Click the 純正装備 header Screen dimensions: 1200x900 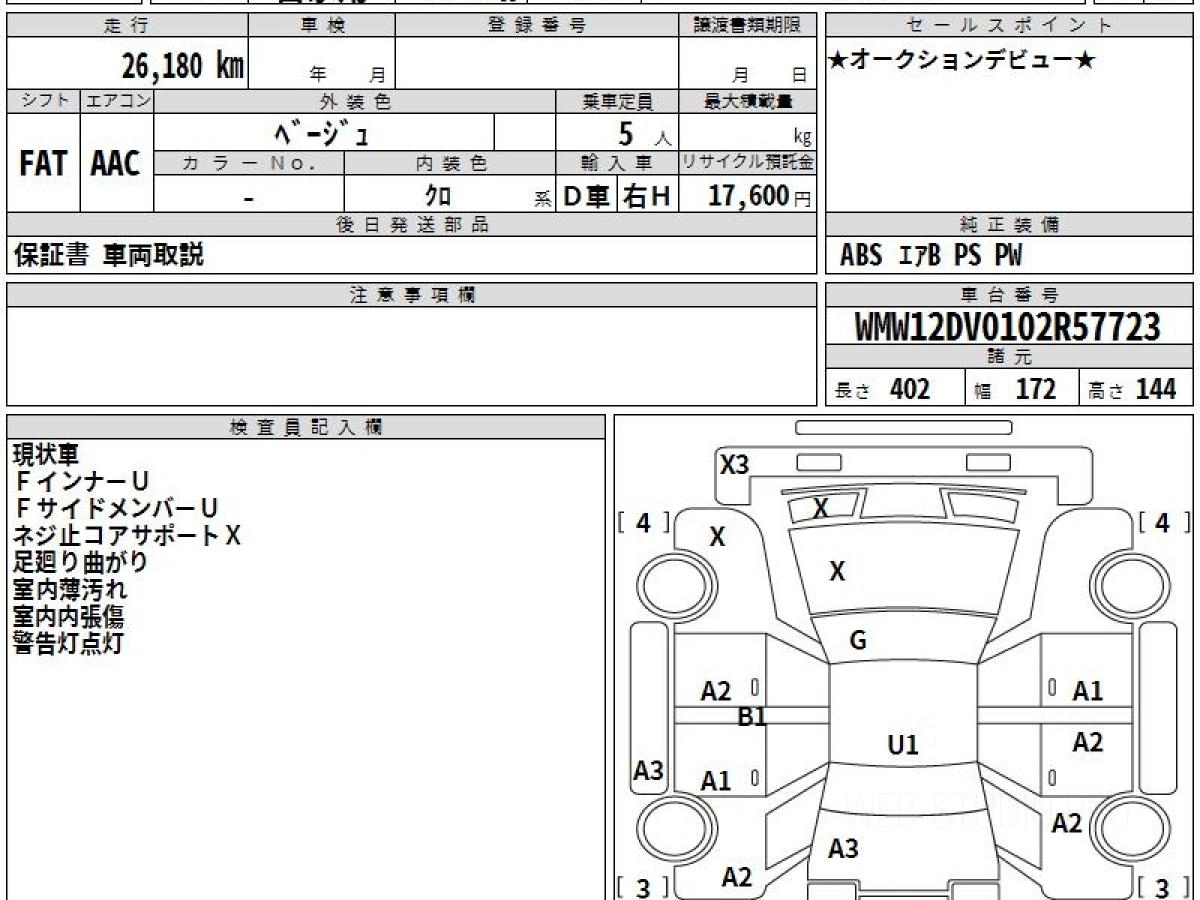point(1009,225)
